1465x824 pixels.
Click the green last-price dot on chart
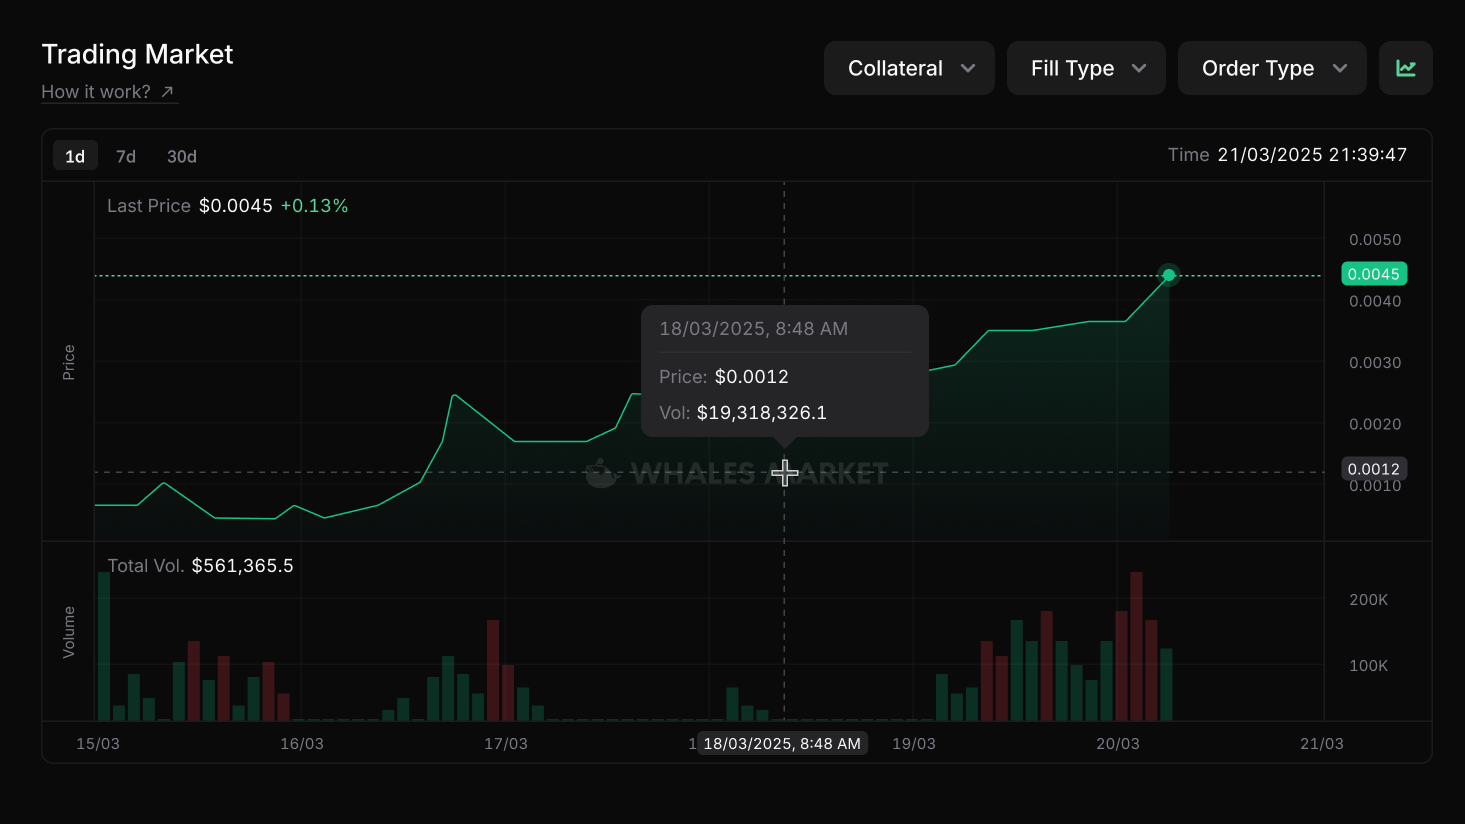click(x=1168, y=275)
